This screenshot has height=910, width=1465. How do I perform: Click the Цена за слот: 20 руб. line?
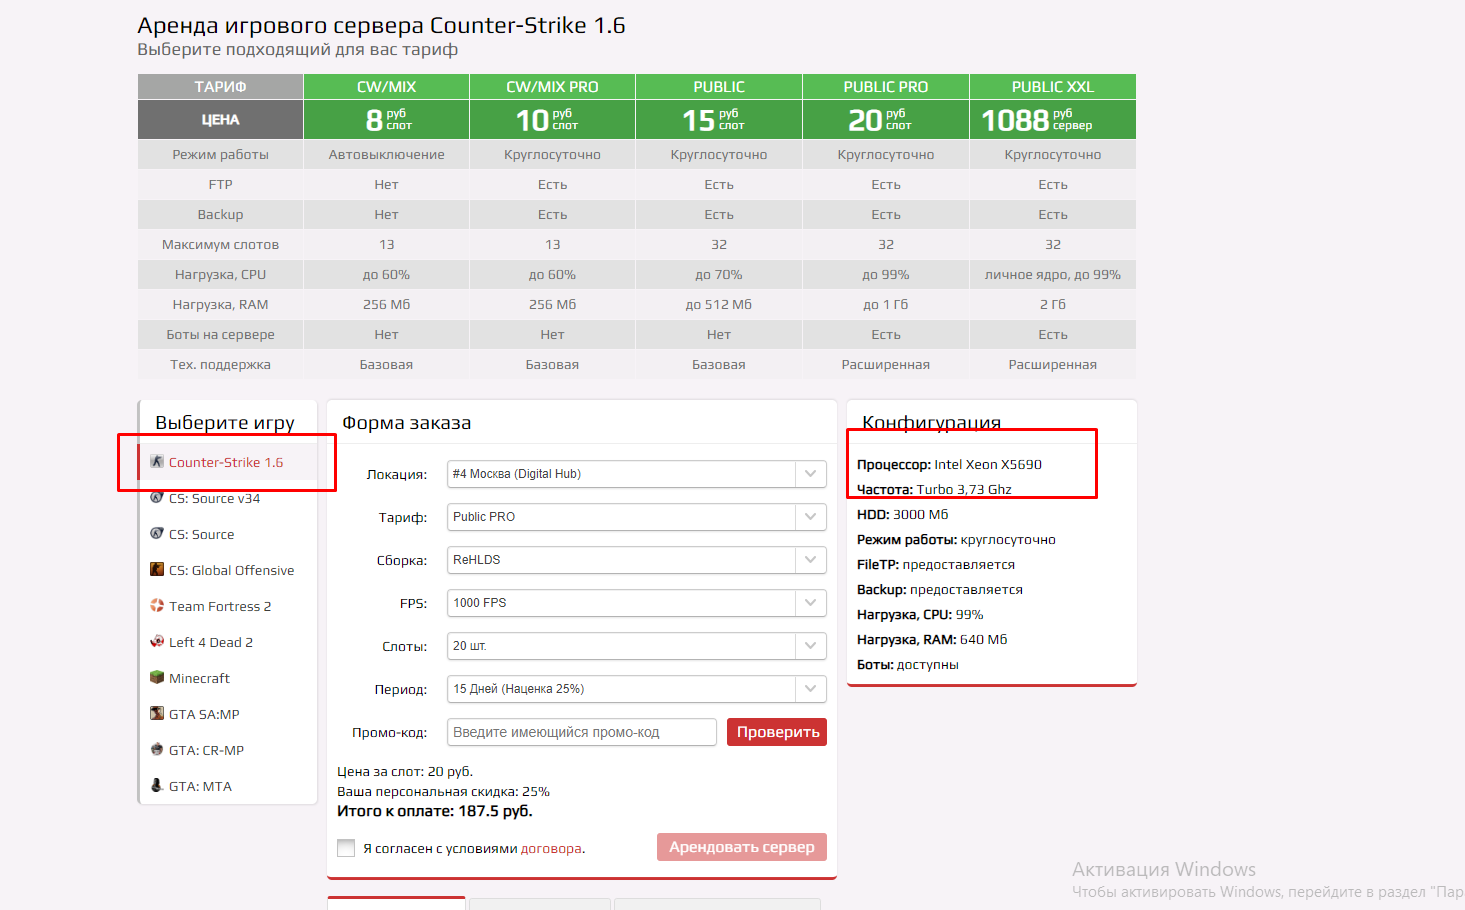coord(405,772)
